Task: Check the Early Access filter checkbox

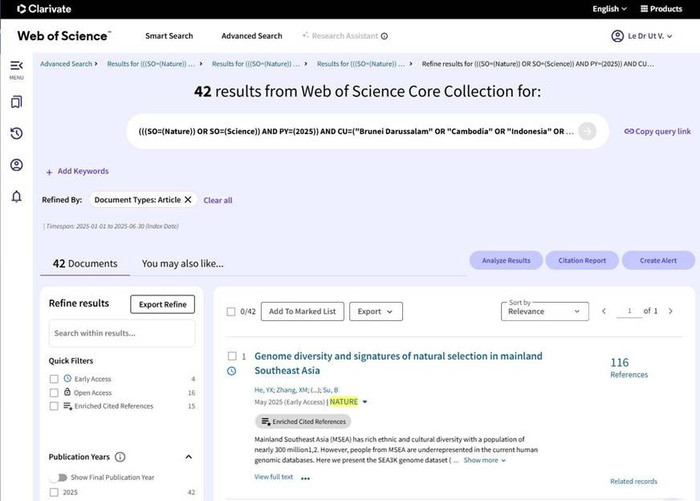Action: [54, 379]
